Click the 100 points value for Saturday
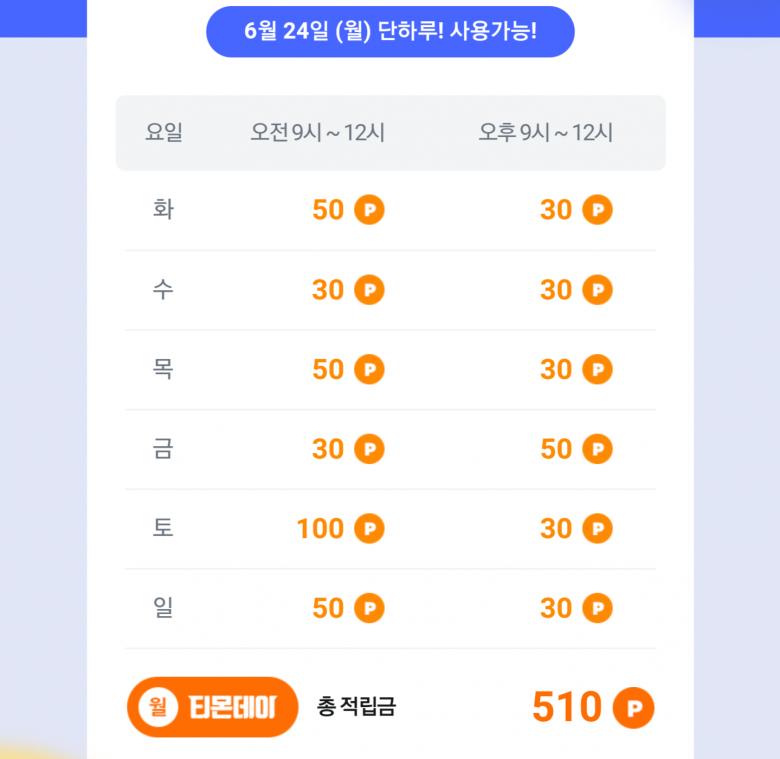The width and height of the screenshot is (780, 759). [320, 529]
